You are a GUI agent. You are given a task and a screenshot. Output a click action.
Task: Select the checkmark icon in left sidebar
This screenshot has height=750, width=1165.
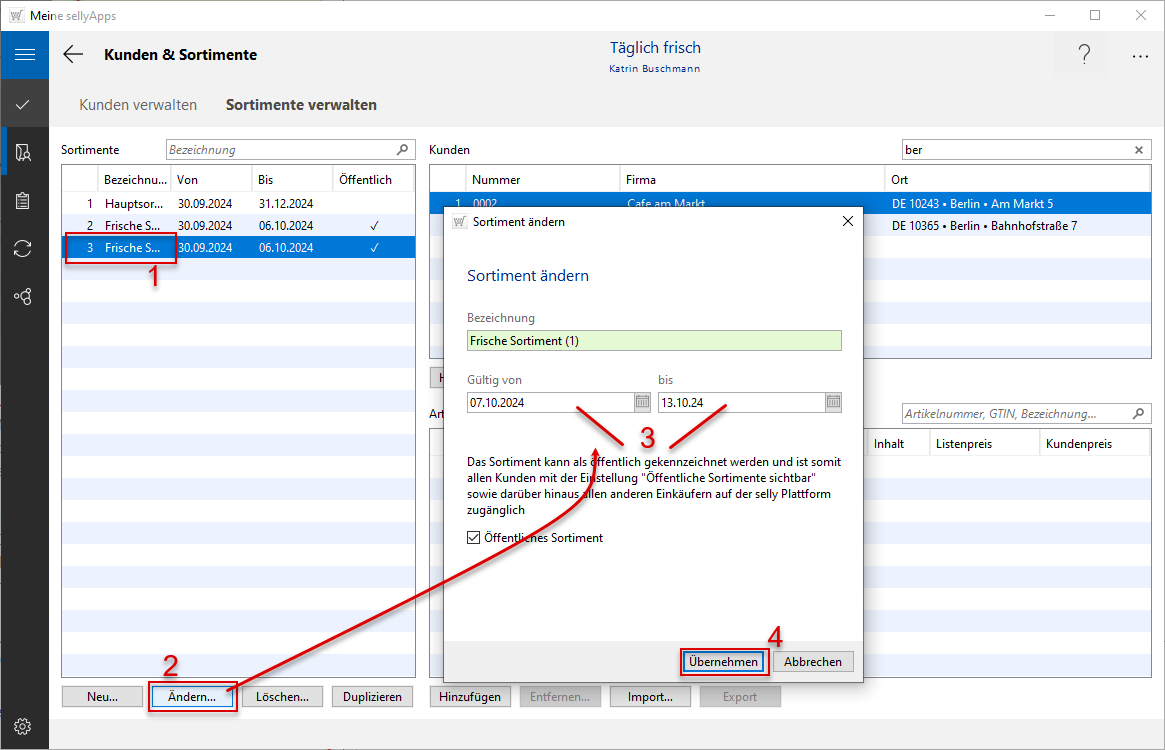pyautogui.click(x=24, y=104)
